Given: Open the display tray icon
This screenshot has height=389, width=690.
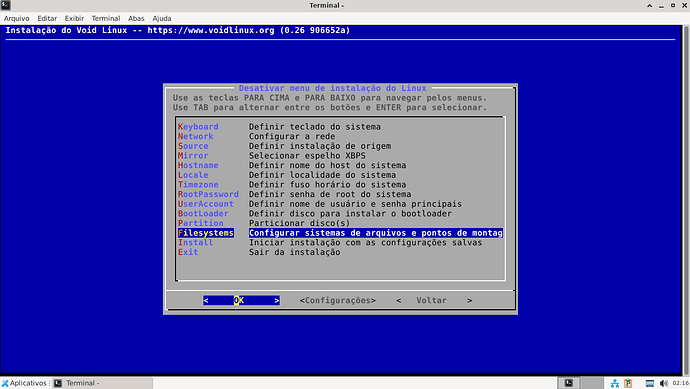Looking at the screenshot, I should coord(650,384).
